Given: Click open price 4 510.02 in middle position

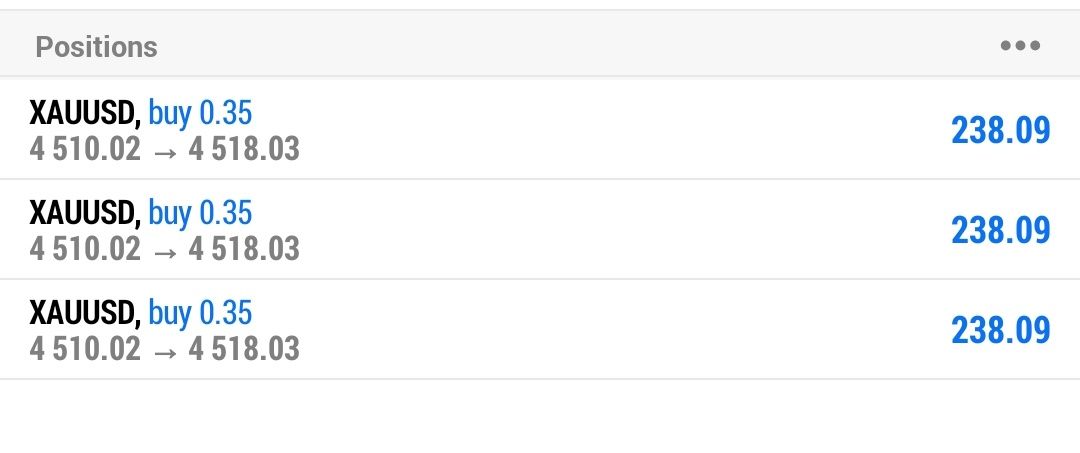Looking at the screenshot, I should click(x=85, y=248).
